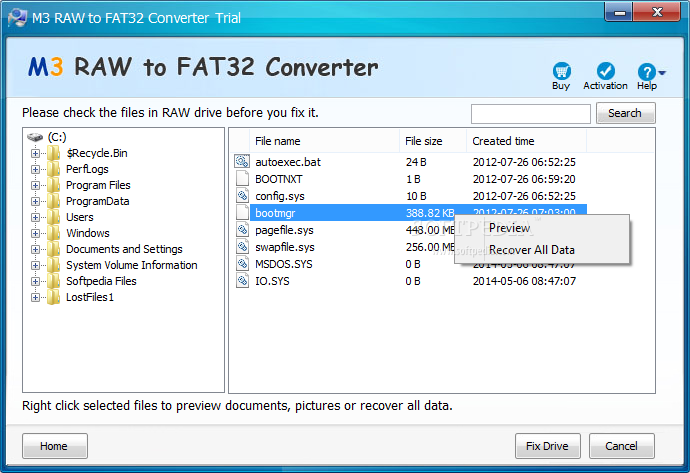Expand the Program Files tree node
This screenshot has width=690, height=473.
[35, 186]
